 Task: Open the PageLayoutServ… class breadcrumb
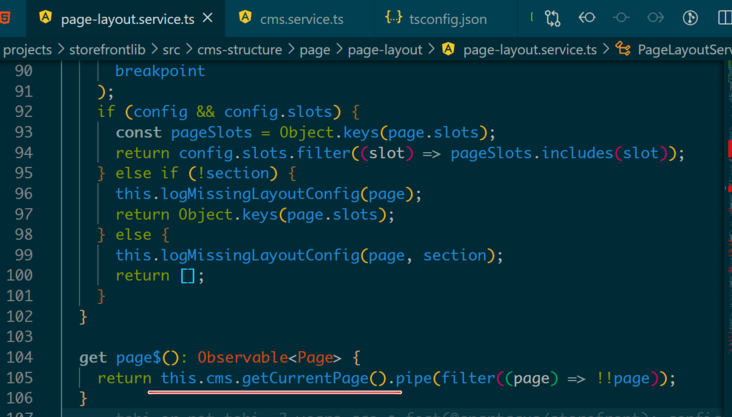click(684, 49)
